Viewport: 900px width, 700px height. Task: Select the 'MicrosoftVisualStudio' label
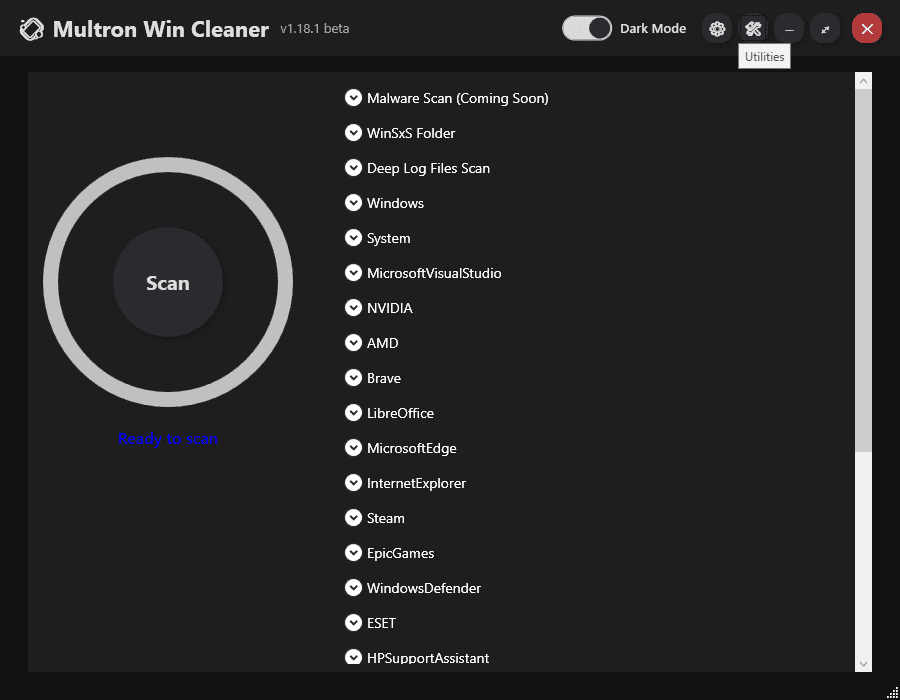[434, 273]
